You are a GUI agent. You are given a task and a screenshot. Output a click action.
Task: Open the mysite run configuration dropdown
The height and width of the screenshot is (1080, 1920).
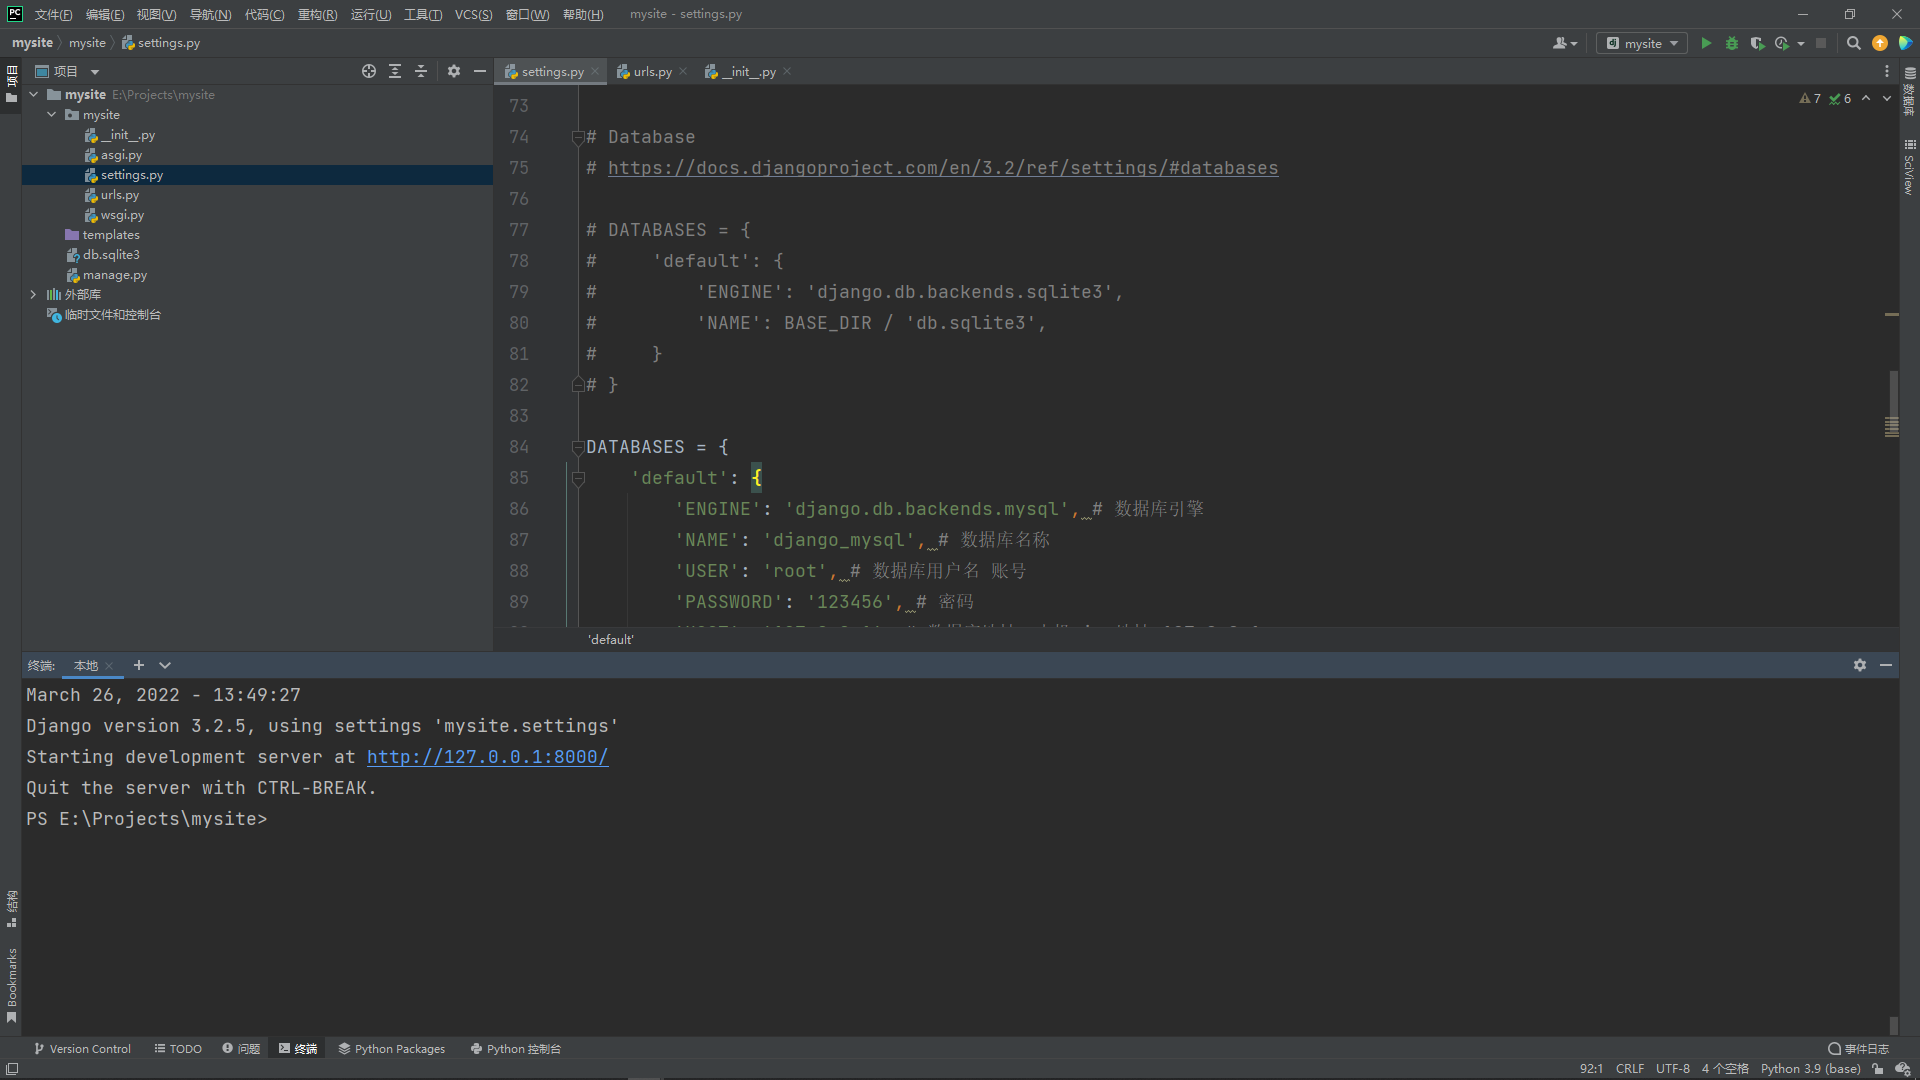pos(1642,43)
